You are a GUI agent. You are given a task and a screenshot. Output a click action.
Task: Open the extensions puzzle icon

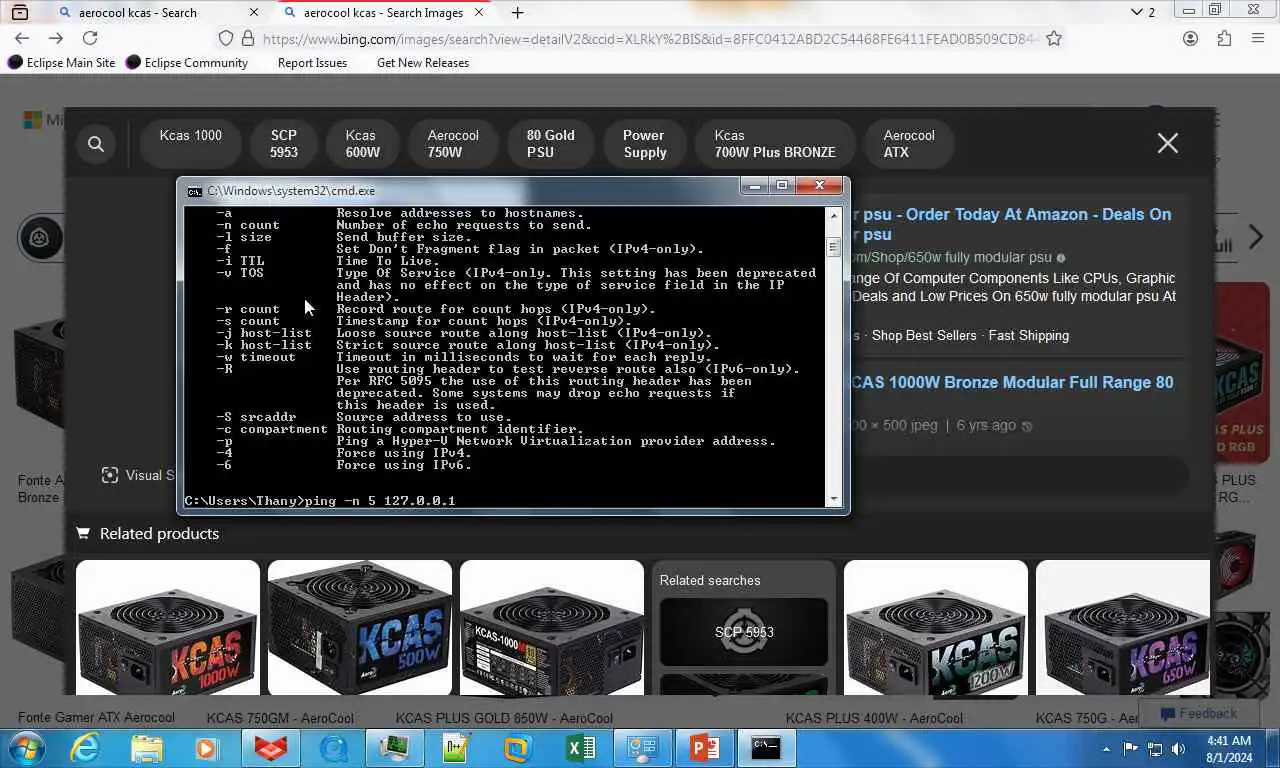(x=1224, y=38)
